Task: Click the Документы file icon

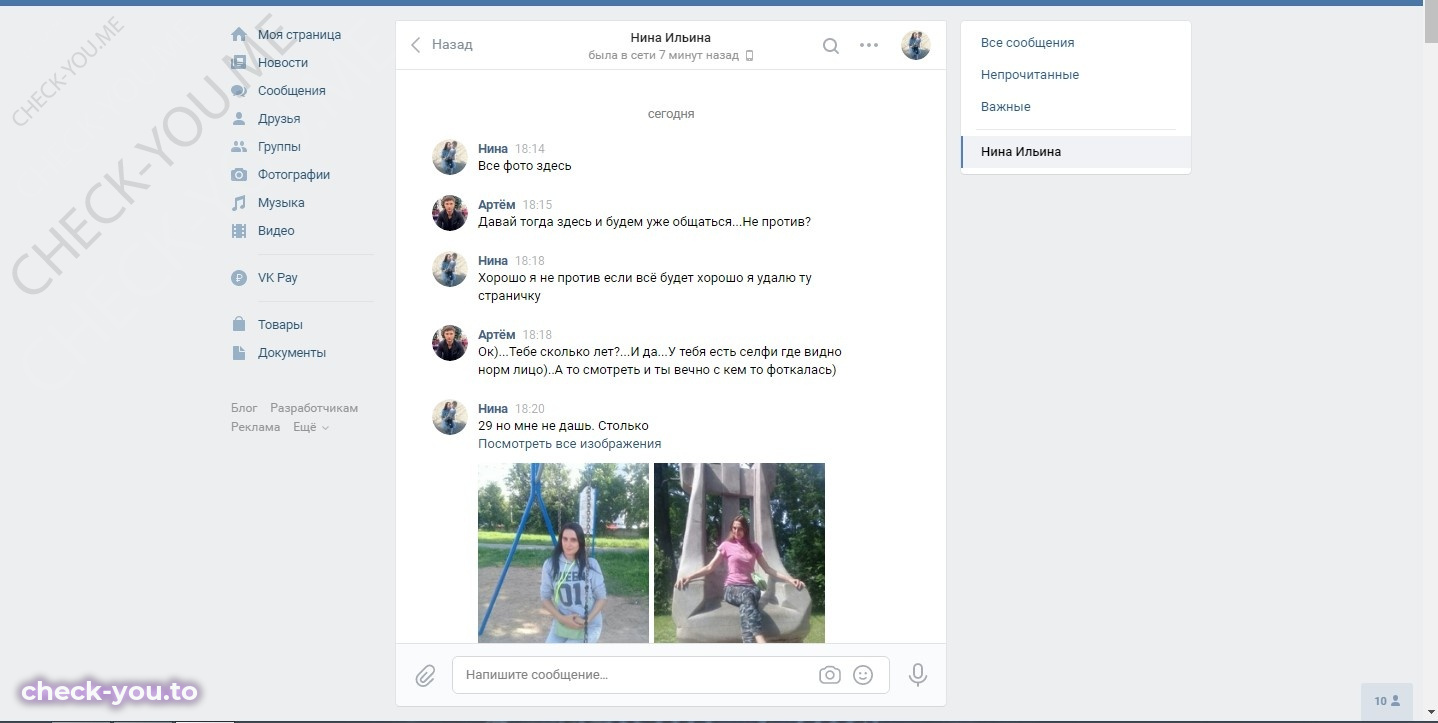Action: click(x=239, y=353)
